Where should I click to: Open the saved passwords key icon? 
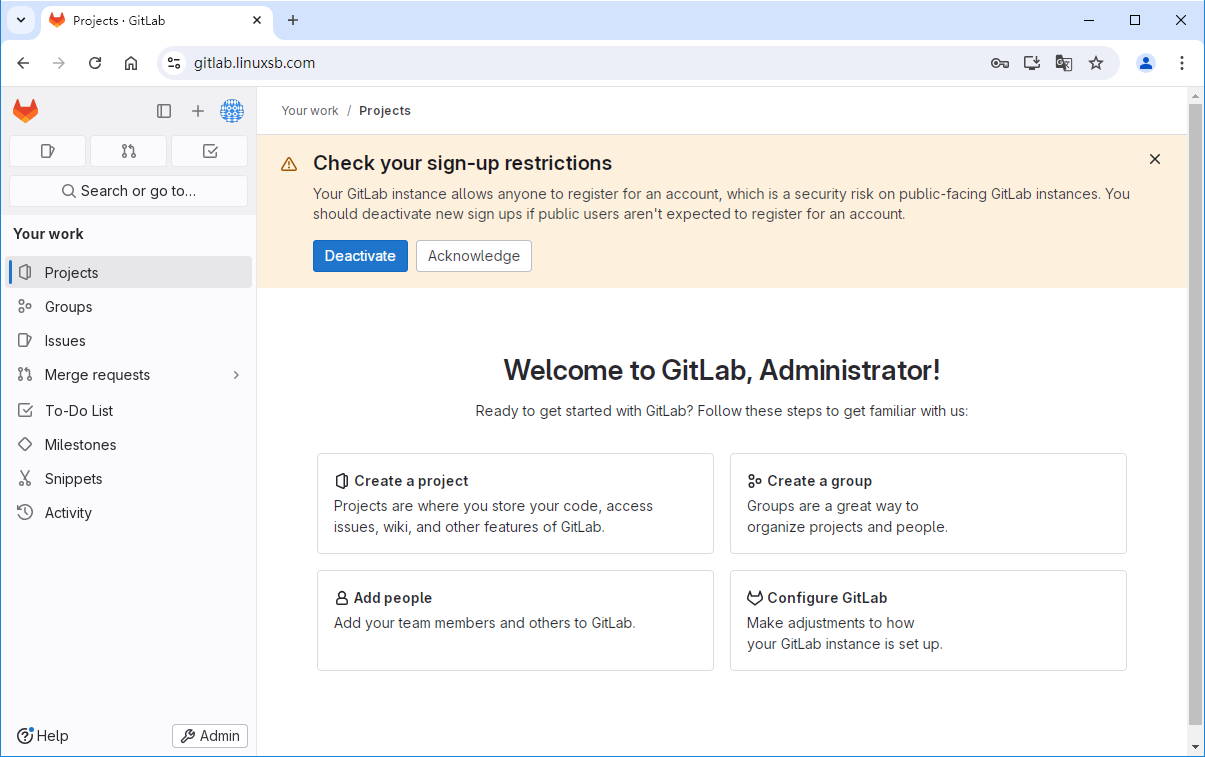(1000, 63)
